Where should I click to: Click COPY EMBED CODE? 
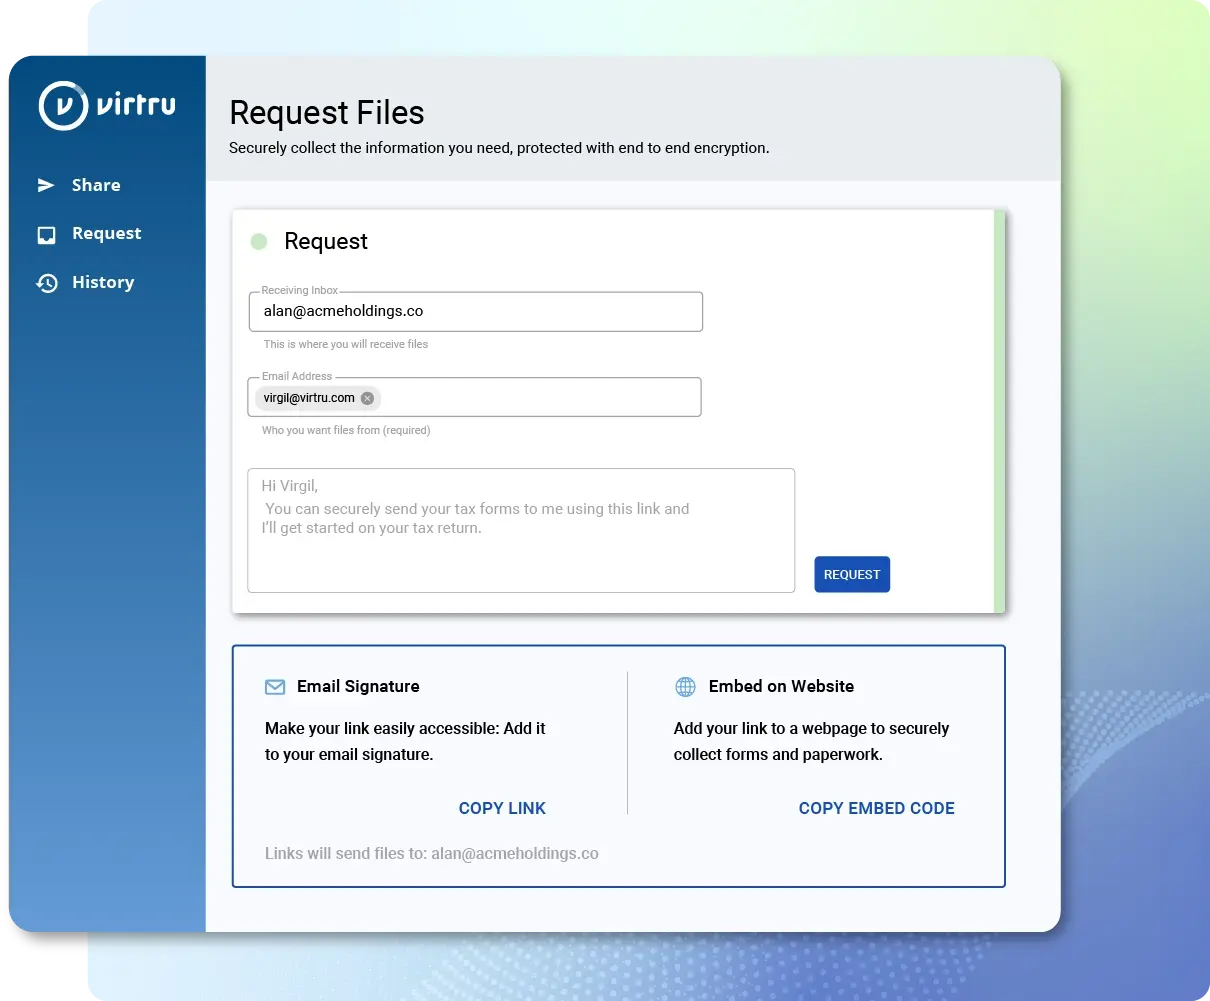(x=876, y=808)
